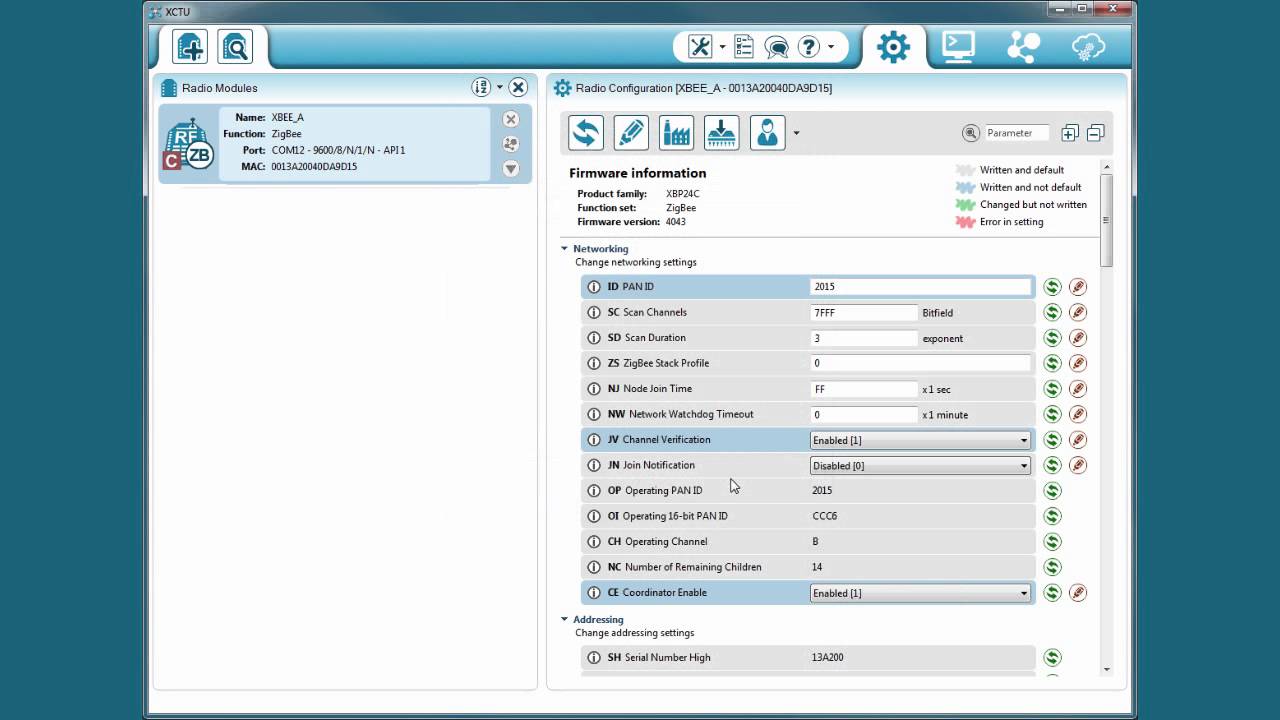
Task: Open dropdown arrow next to sort icon
Action: click(500, 87)
